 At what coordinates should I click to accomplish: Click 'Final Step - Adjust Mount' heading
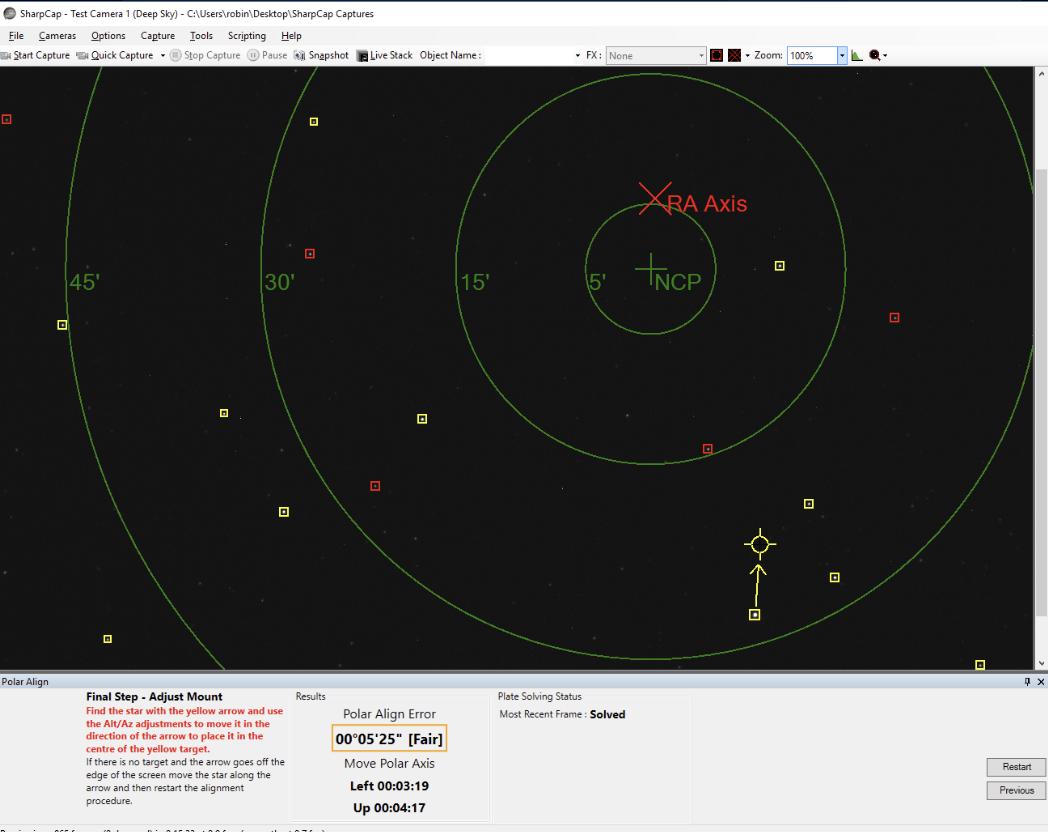pyautogui.click(x=154, y=696)
